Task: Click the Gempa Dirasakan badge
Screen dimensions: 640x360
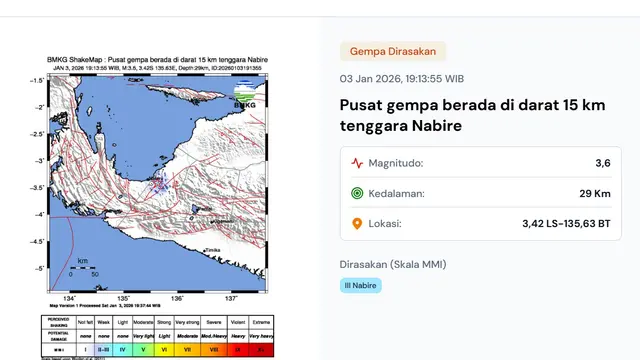Action: point(393,51)
